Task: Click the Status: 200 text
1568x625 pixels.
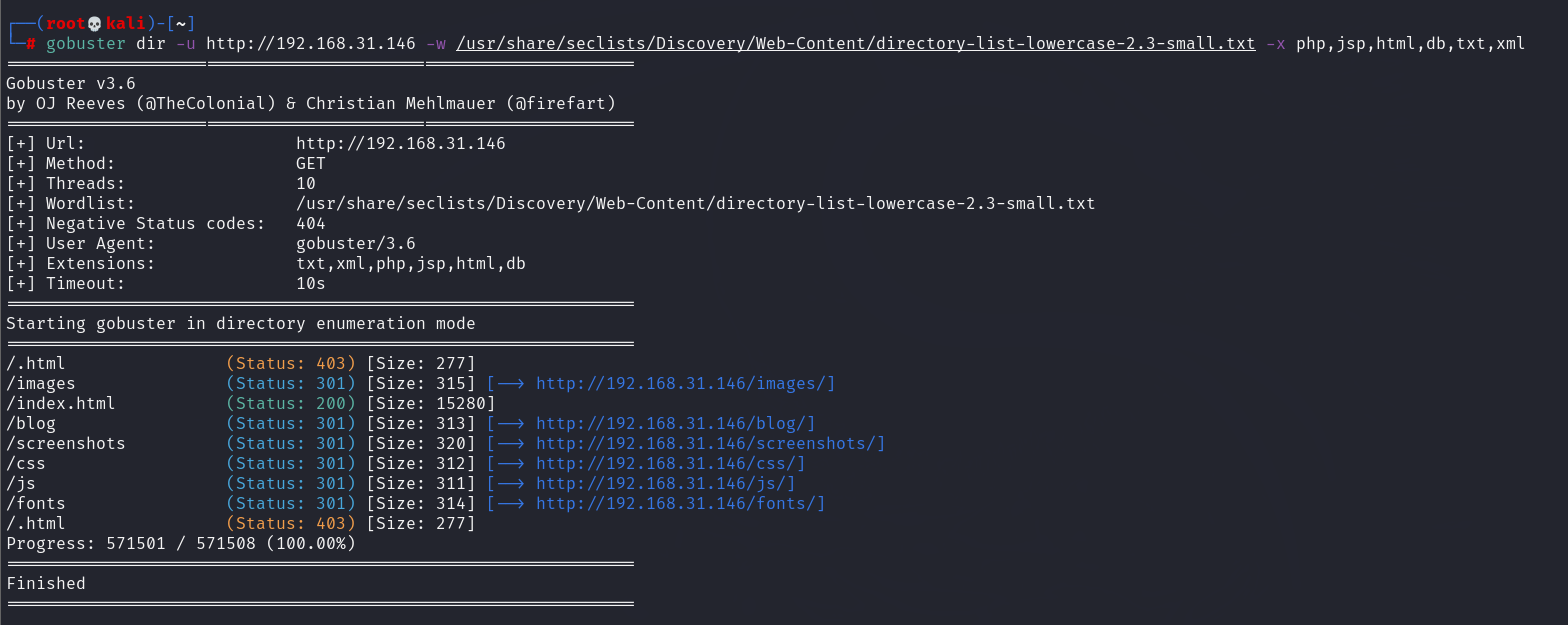Action: point(291,403)
